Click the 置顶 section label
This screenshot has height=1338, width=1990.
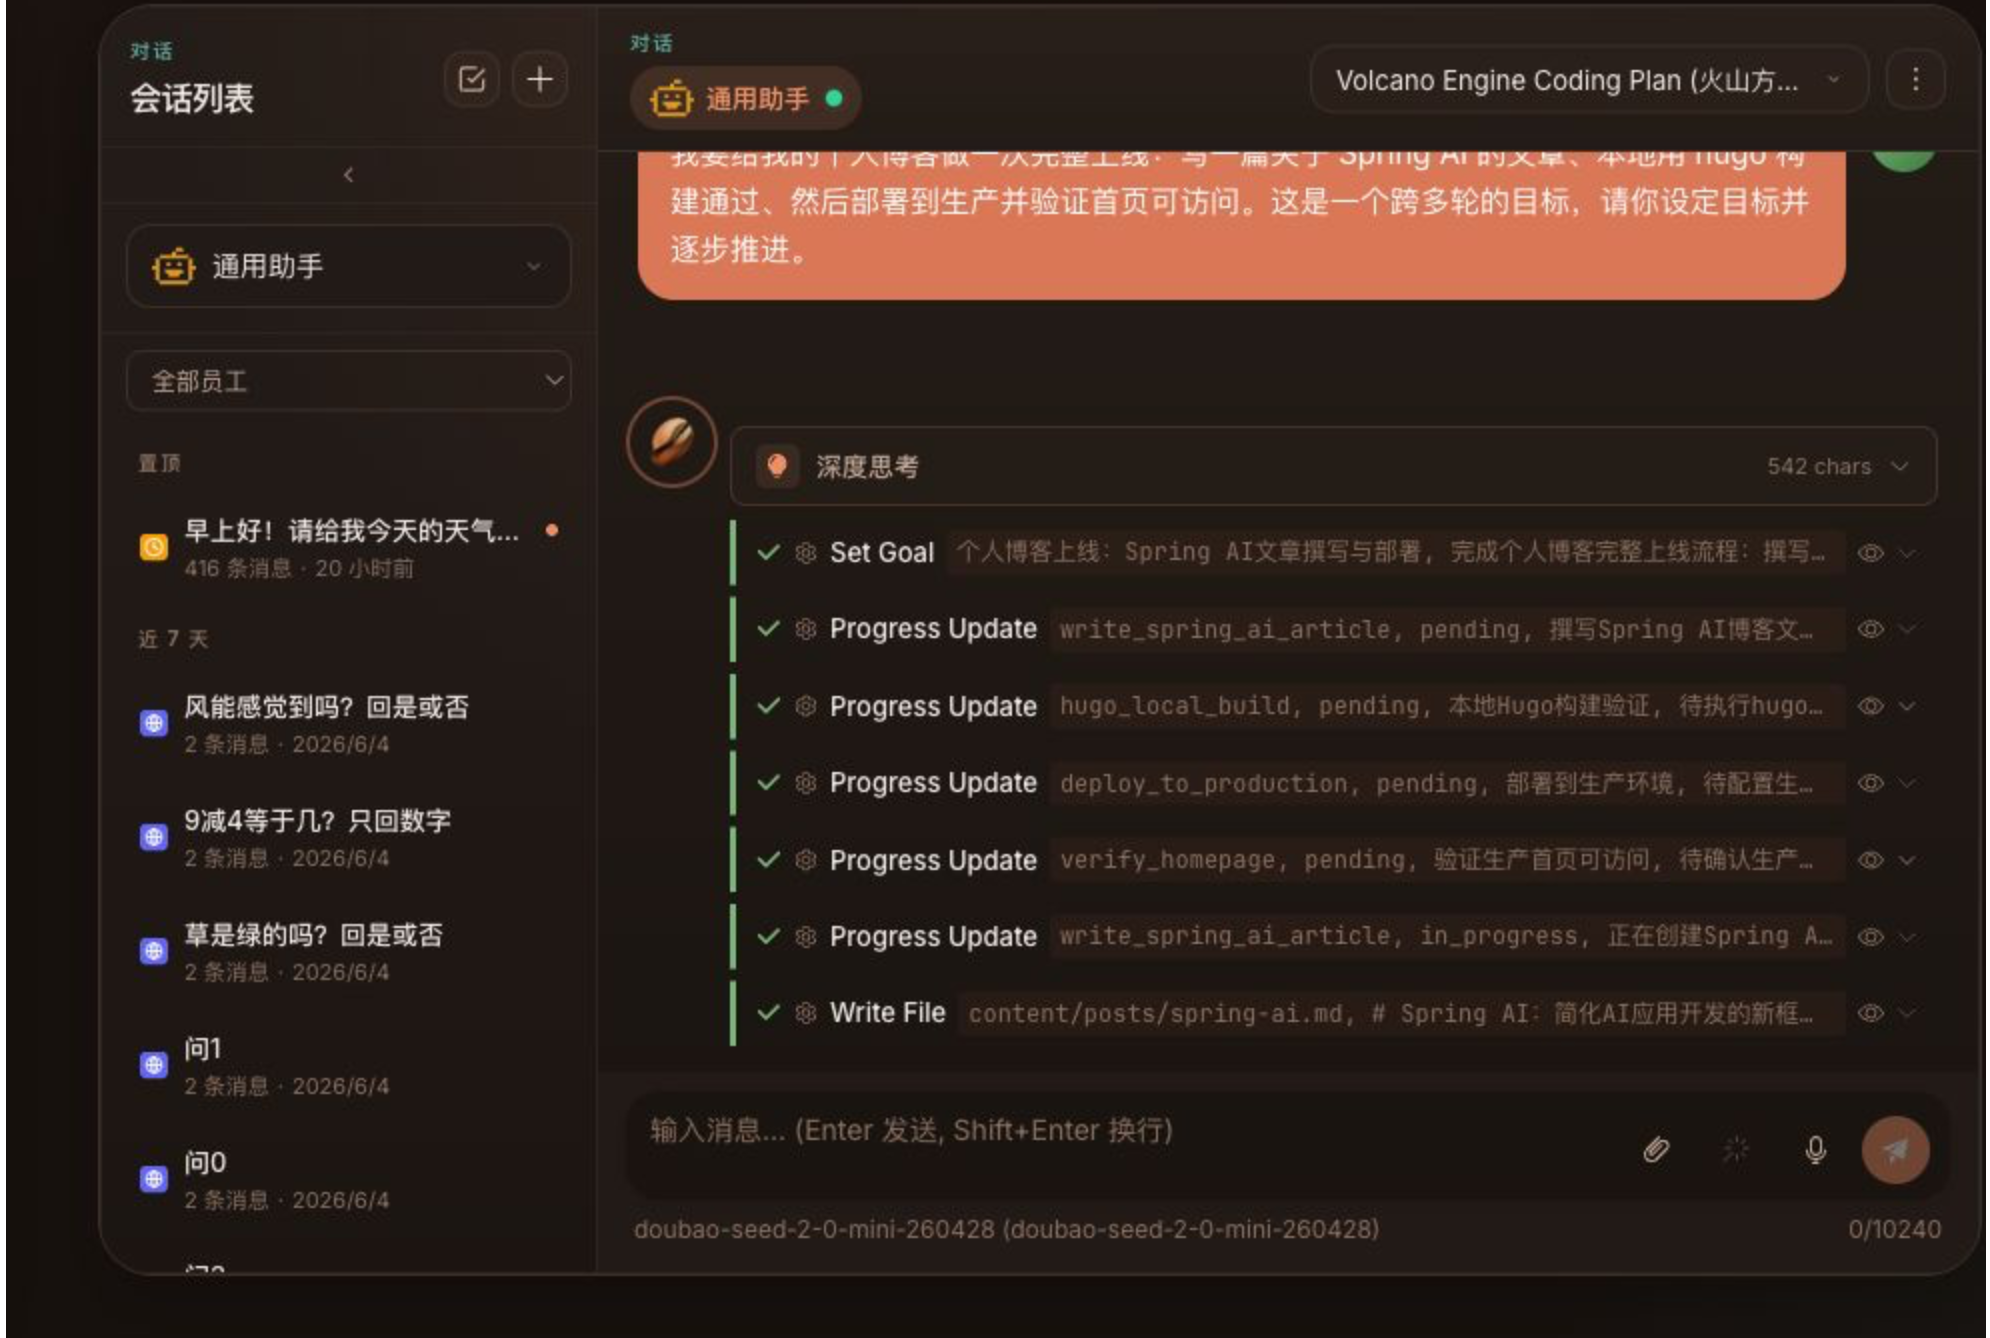(160, 463)
